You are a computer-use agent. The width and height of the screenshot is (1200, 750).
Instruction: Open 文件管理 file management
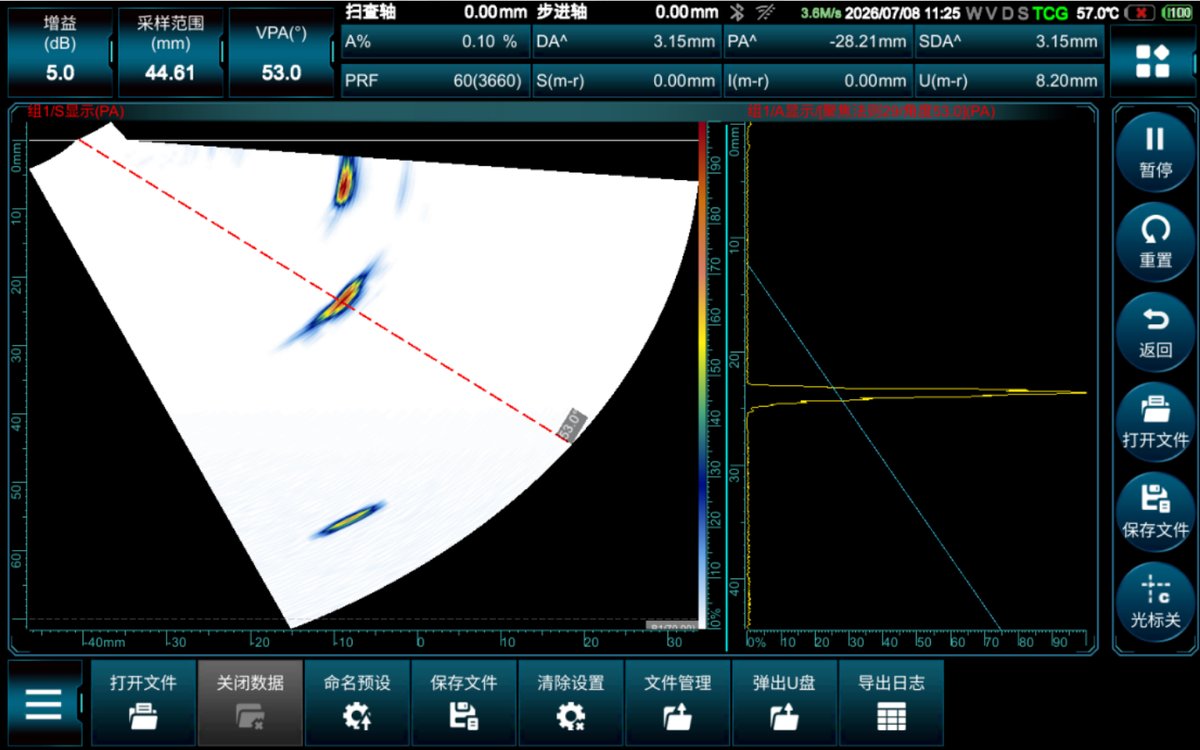pyautogui.click(x=678, y=702)
